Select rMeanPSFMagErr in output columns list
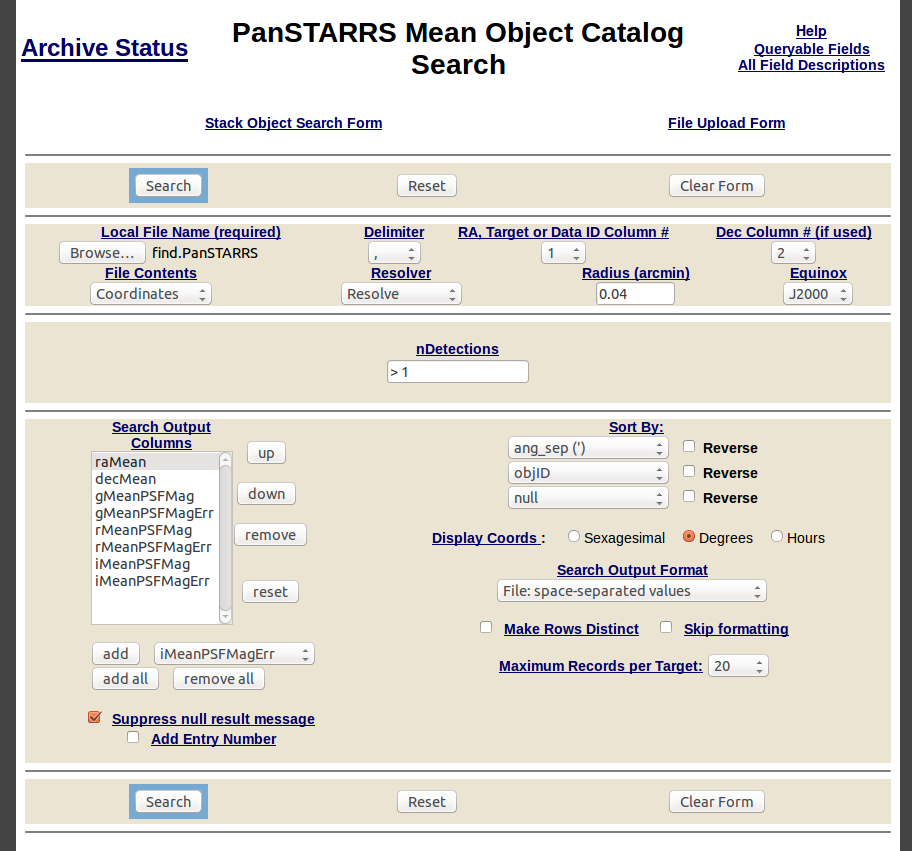Image resolution: width=912 pixels, height=851 pixels. click(x=155, y=547)
